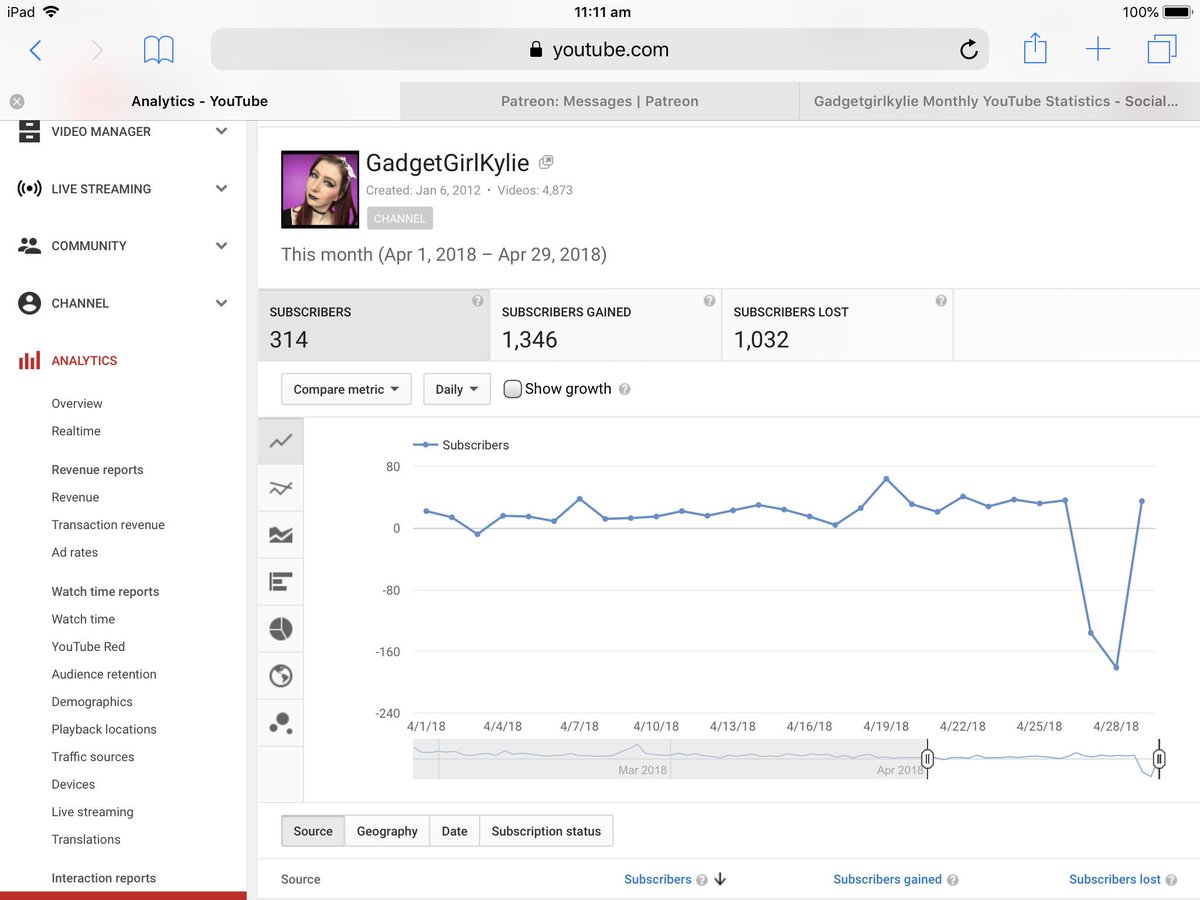Image resolution: width=1200 pixels, height=900 pixels.
Task: Sort by Subscribers gained column header
Action: (887, 880)
